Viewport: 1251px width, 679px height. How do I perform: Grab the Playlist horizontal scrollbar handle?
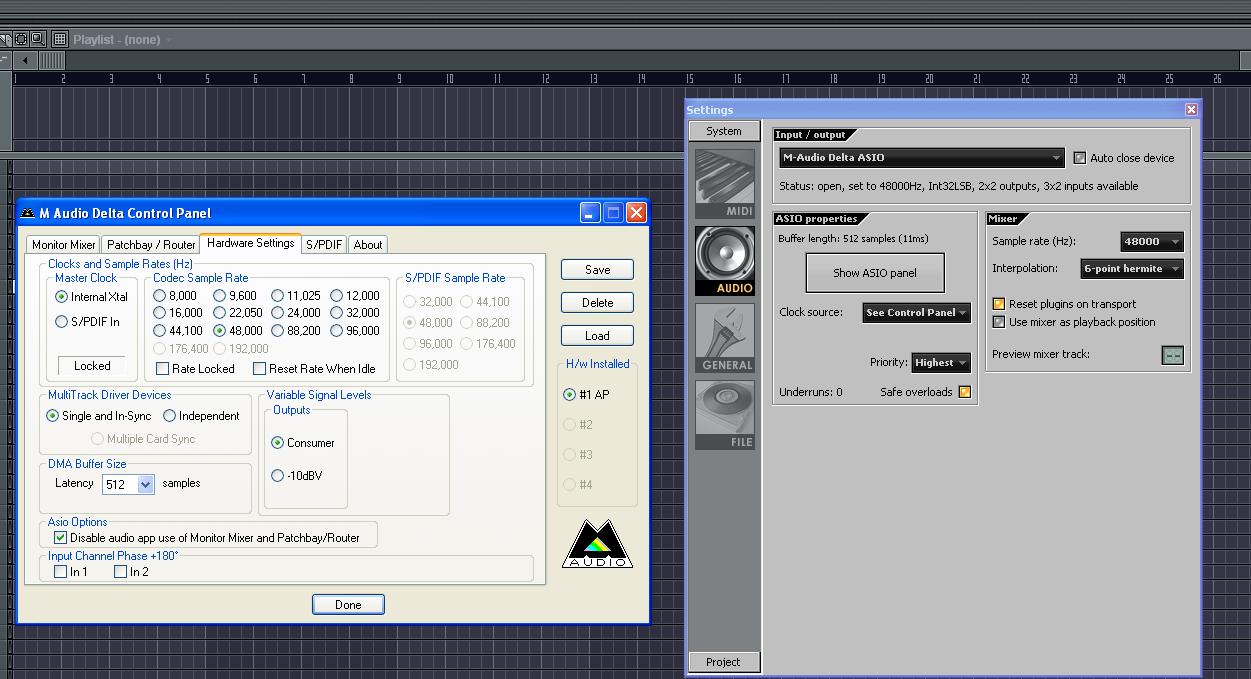coord(52,61)
